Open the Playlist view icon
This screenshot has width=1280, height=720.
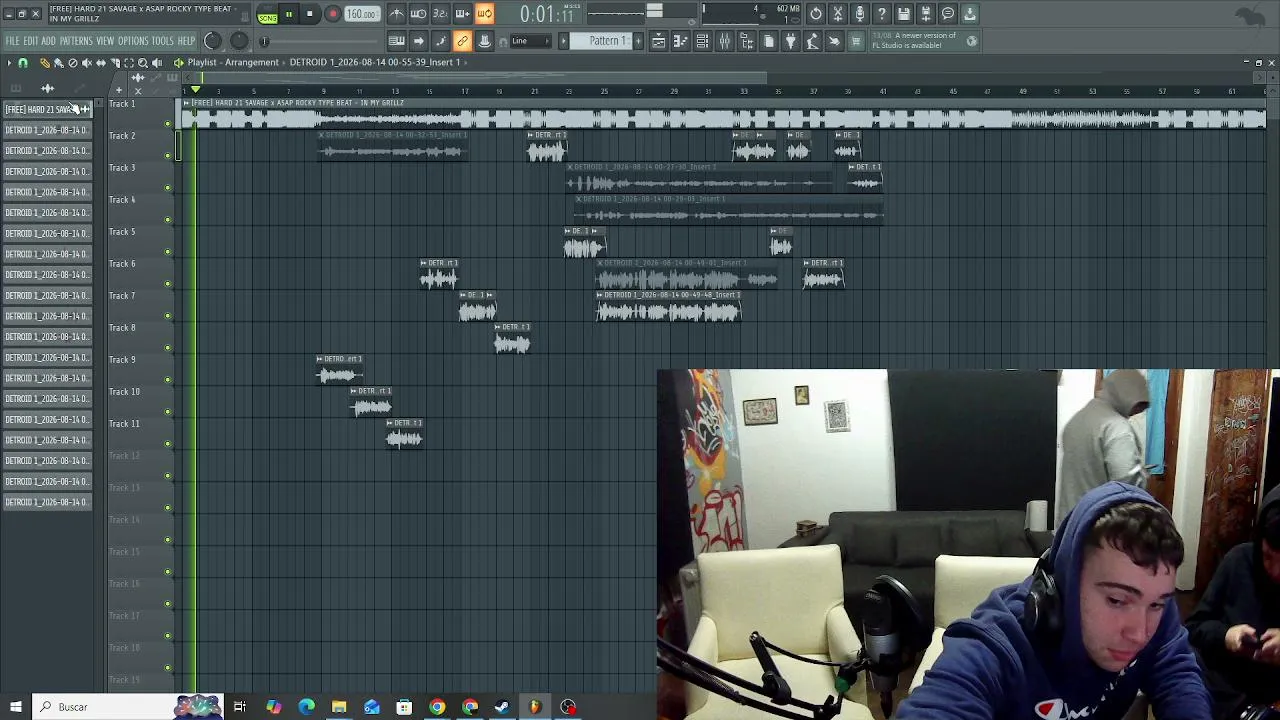point(659,41)
